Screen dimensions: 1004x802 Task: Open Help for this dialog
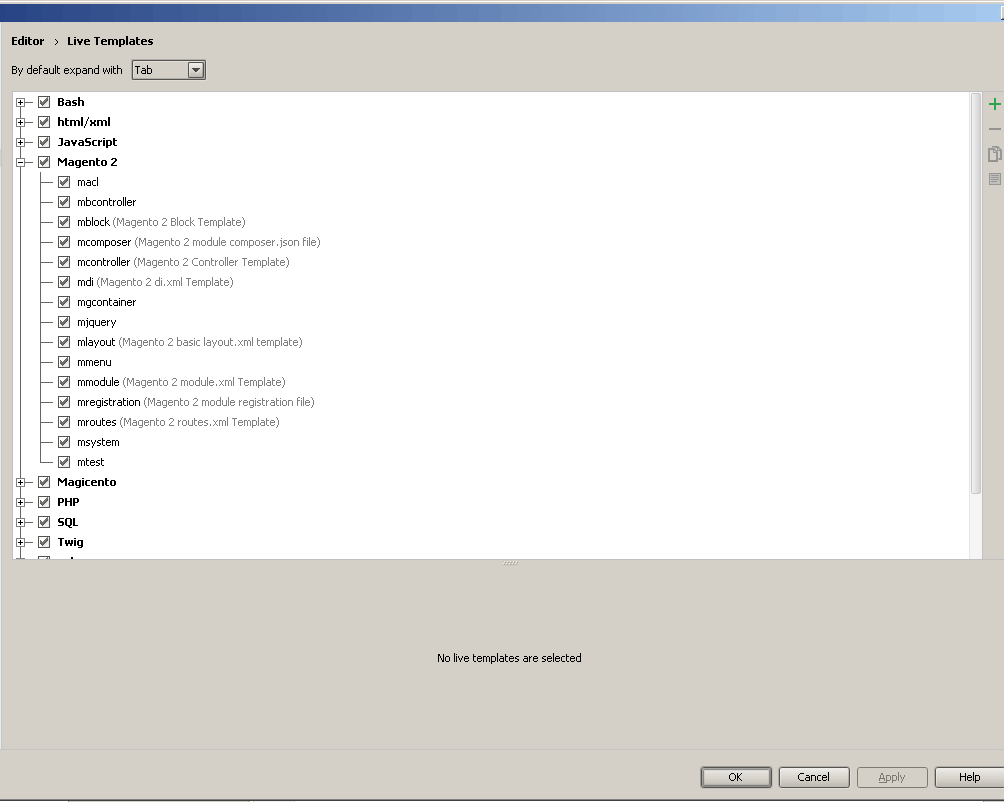click(x=968, y=777)
